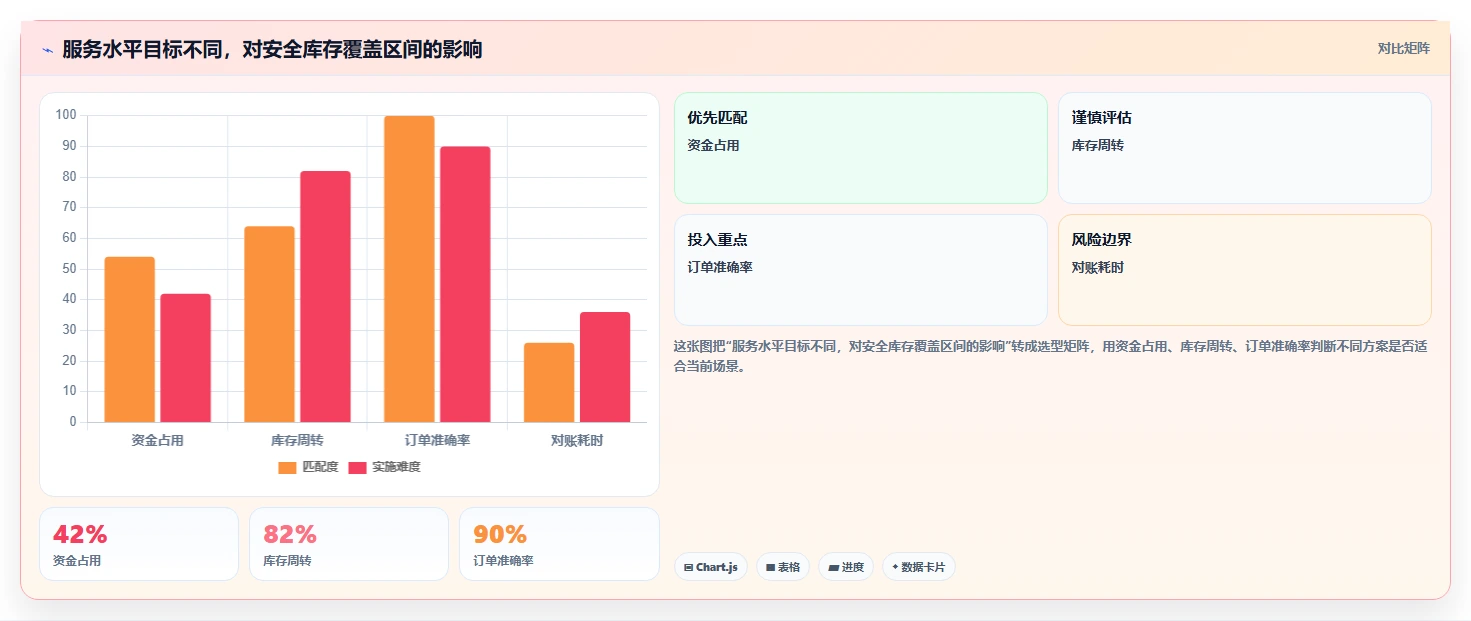Click the orange 匹配度 bar for 对账耗时
The width and height of the screenshot is (1471, 621).
(x=550, y=382)
